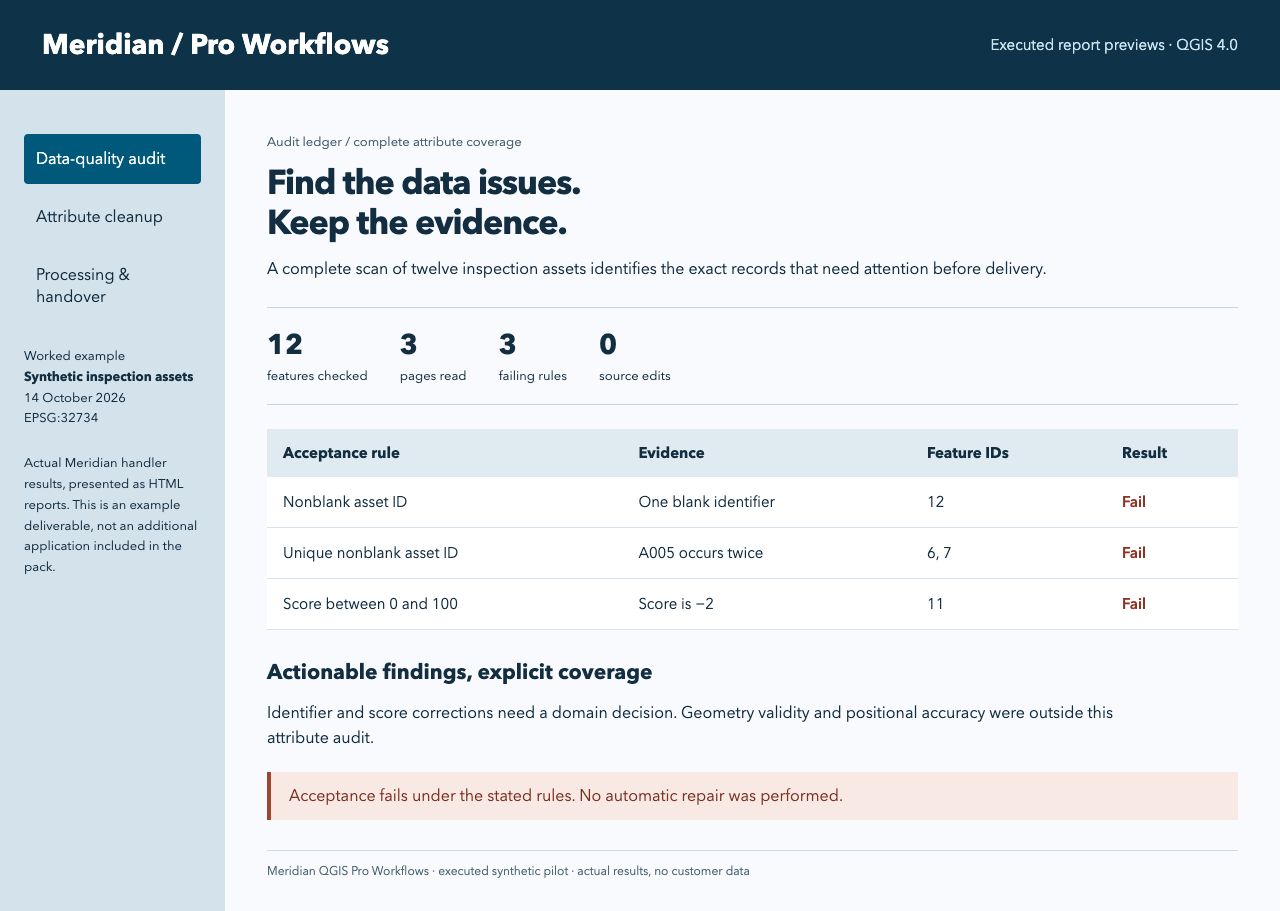The image size is (1280, 911).
Task: Click the 'Result' column header
Action: pyautogui.click(x=1144, y=453)
